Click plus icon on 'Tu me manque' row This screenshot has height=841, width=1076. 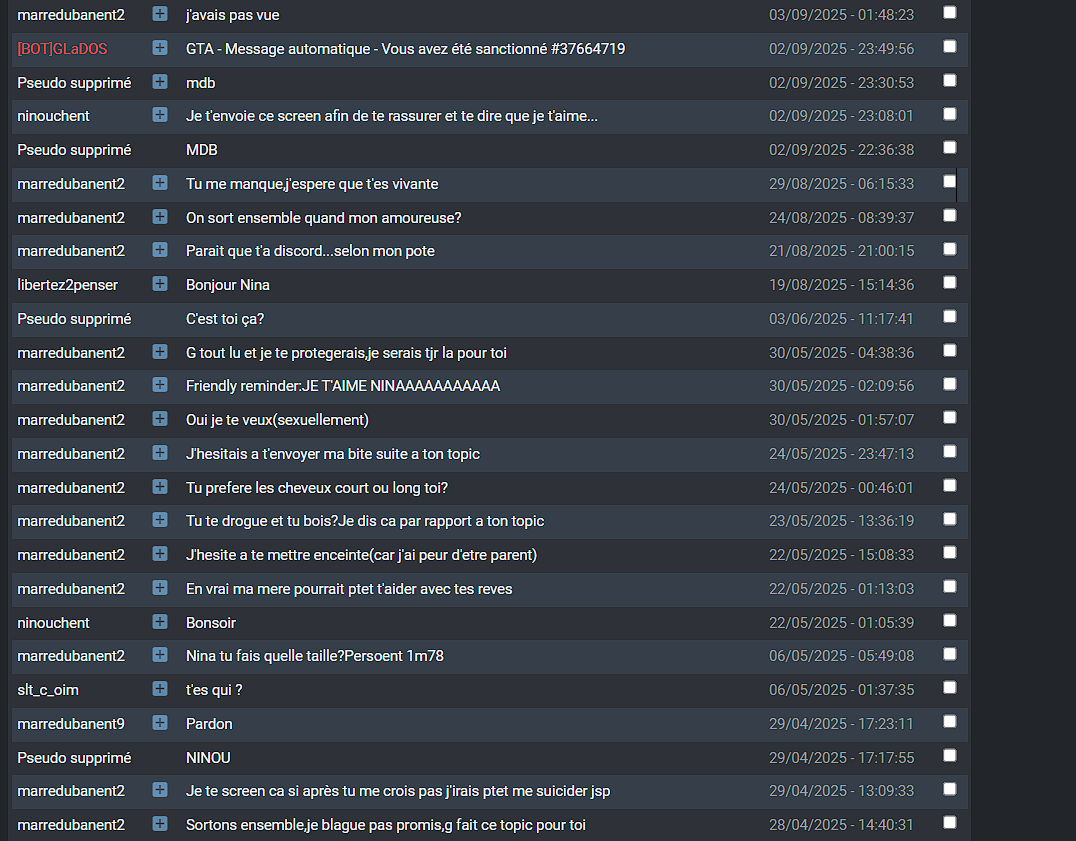pyautogui.click(x=160, y=182)
